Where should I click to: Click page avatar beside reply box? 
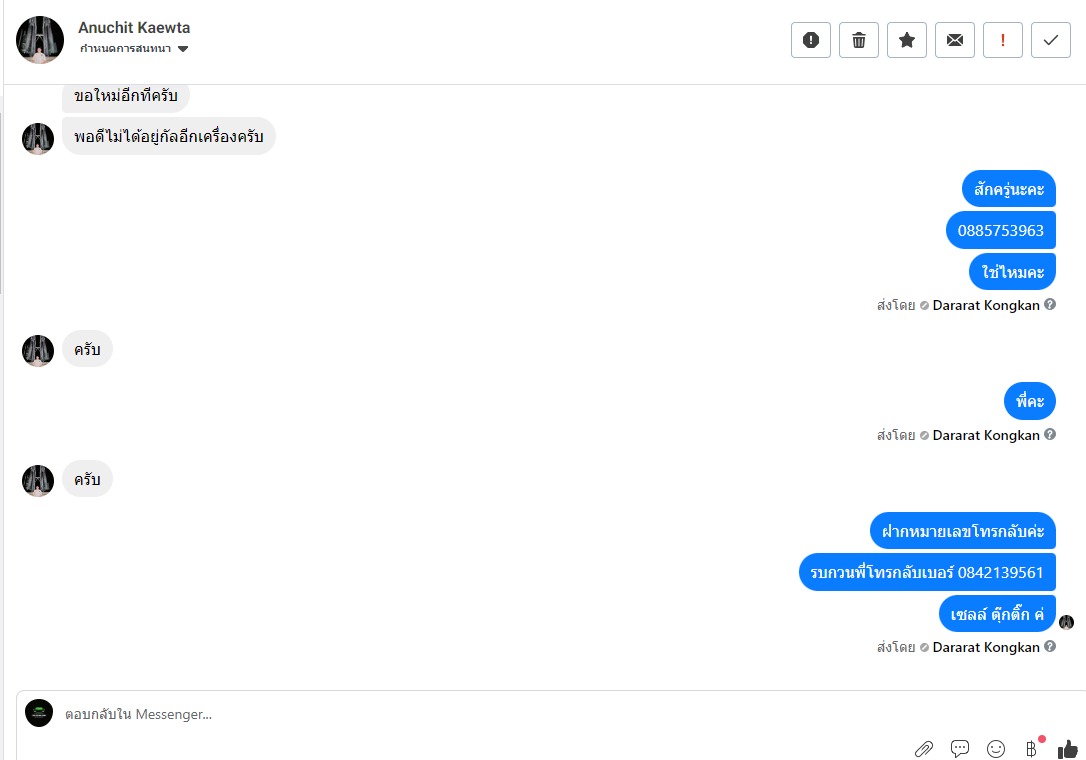click(39, 713)
